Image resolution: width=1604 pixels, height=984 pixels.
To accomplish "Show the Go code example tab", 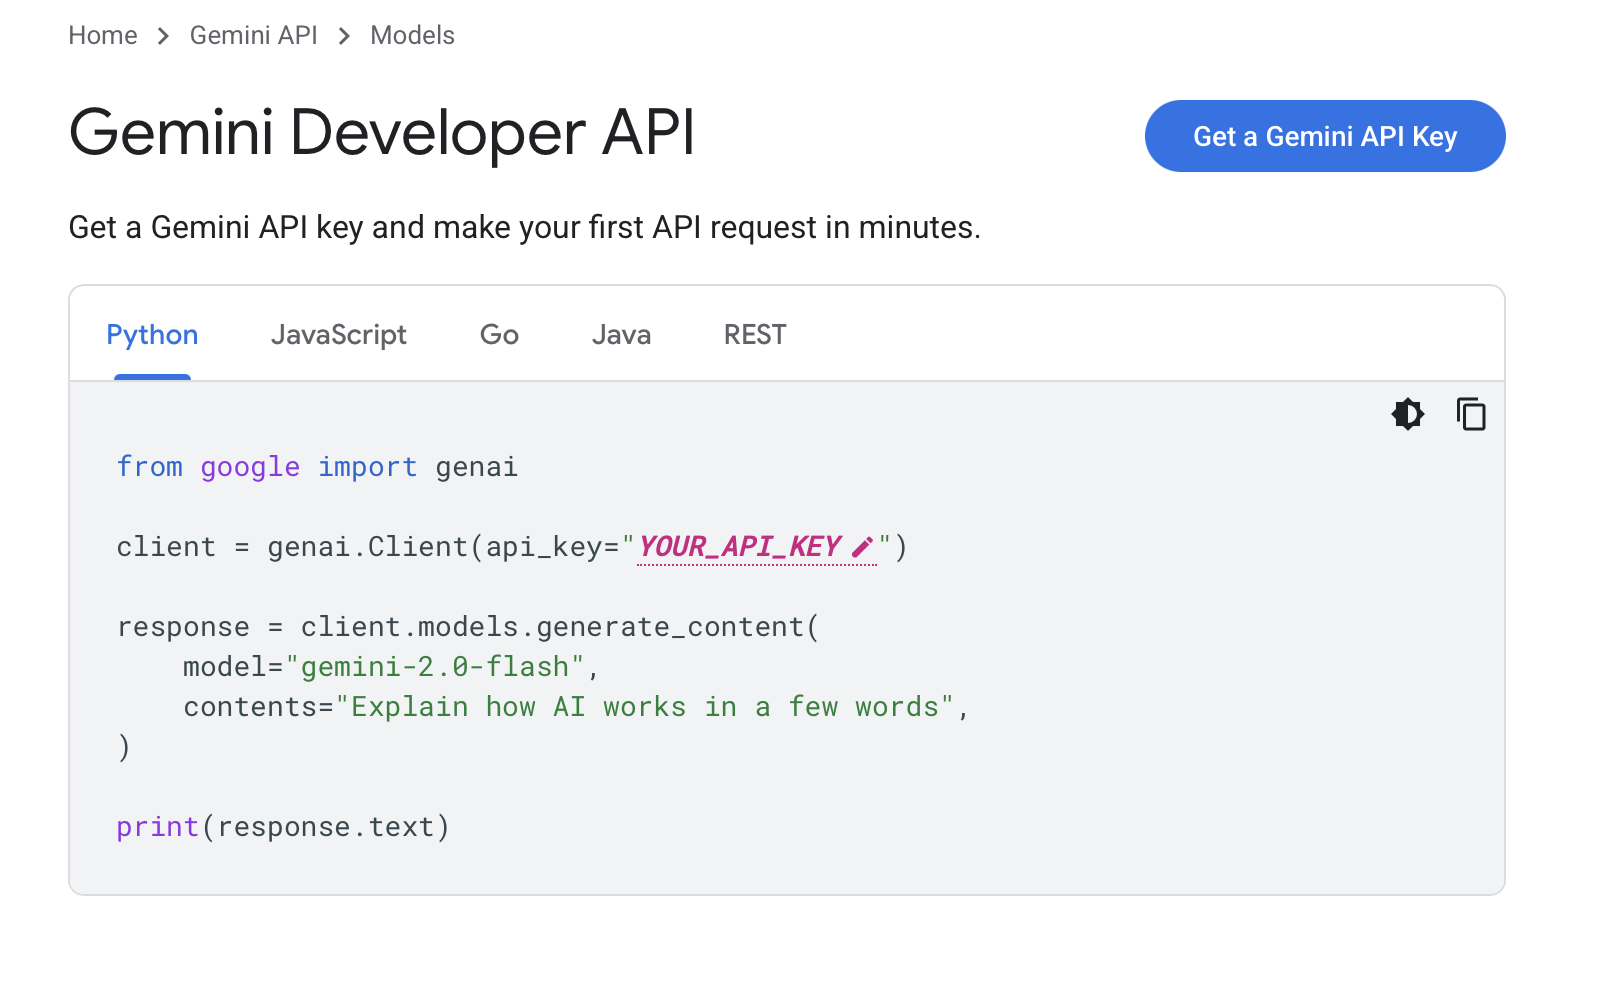I will [x=499, y=335].
